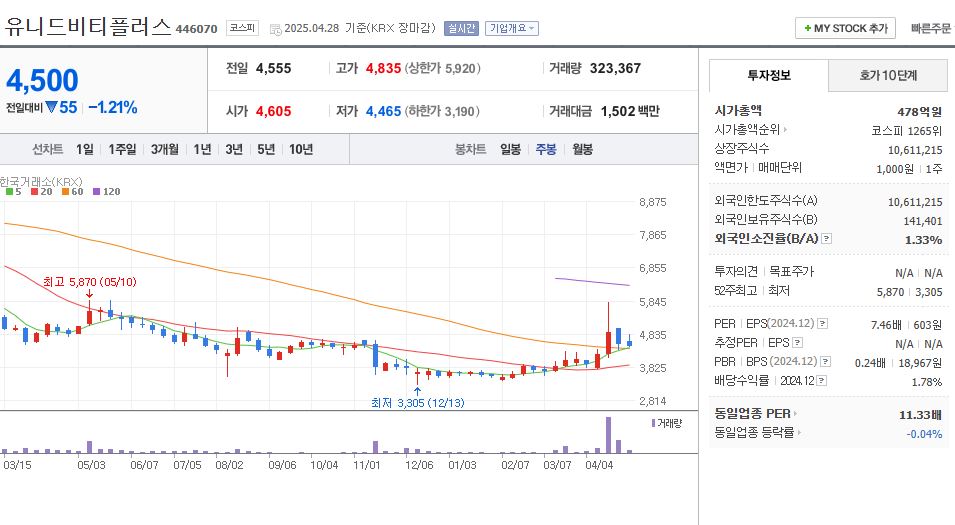Screen dimensions: 955x525
Task: Click the 코스피 market badge
Action: tap(242, 28)
